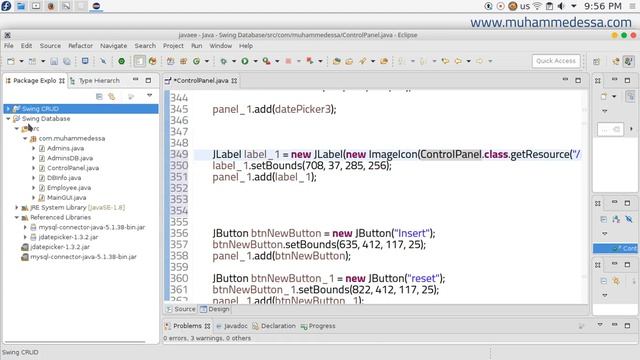Collapse the Swing Database project
Image resolution: width=640 pixels, height=360 pixels.
pos(8,119)
